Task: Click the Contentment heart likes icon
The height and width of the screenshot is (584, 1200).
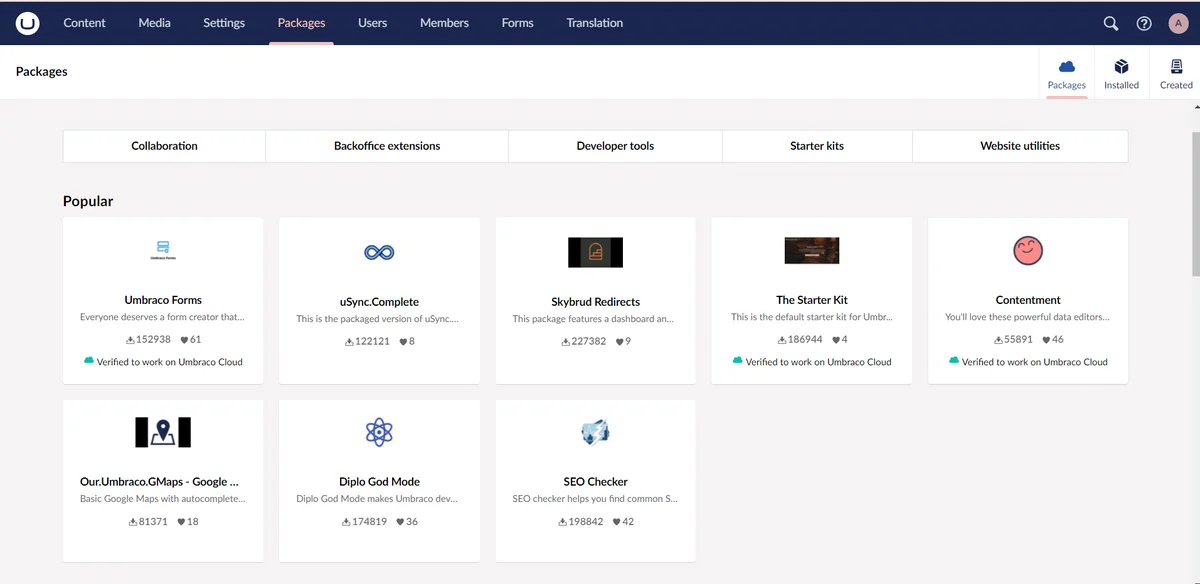Action: coord(1047,340)
